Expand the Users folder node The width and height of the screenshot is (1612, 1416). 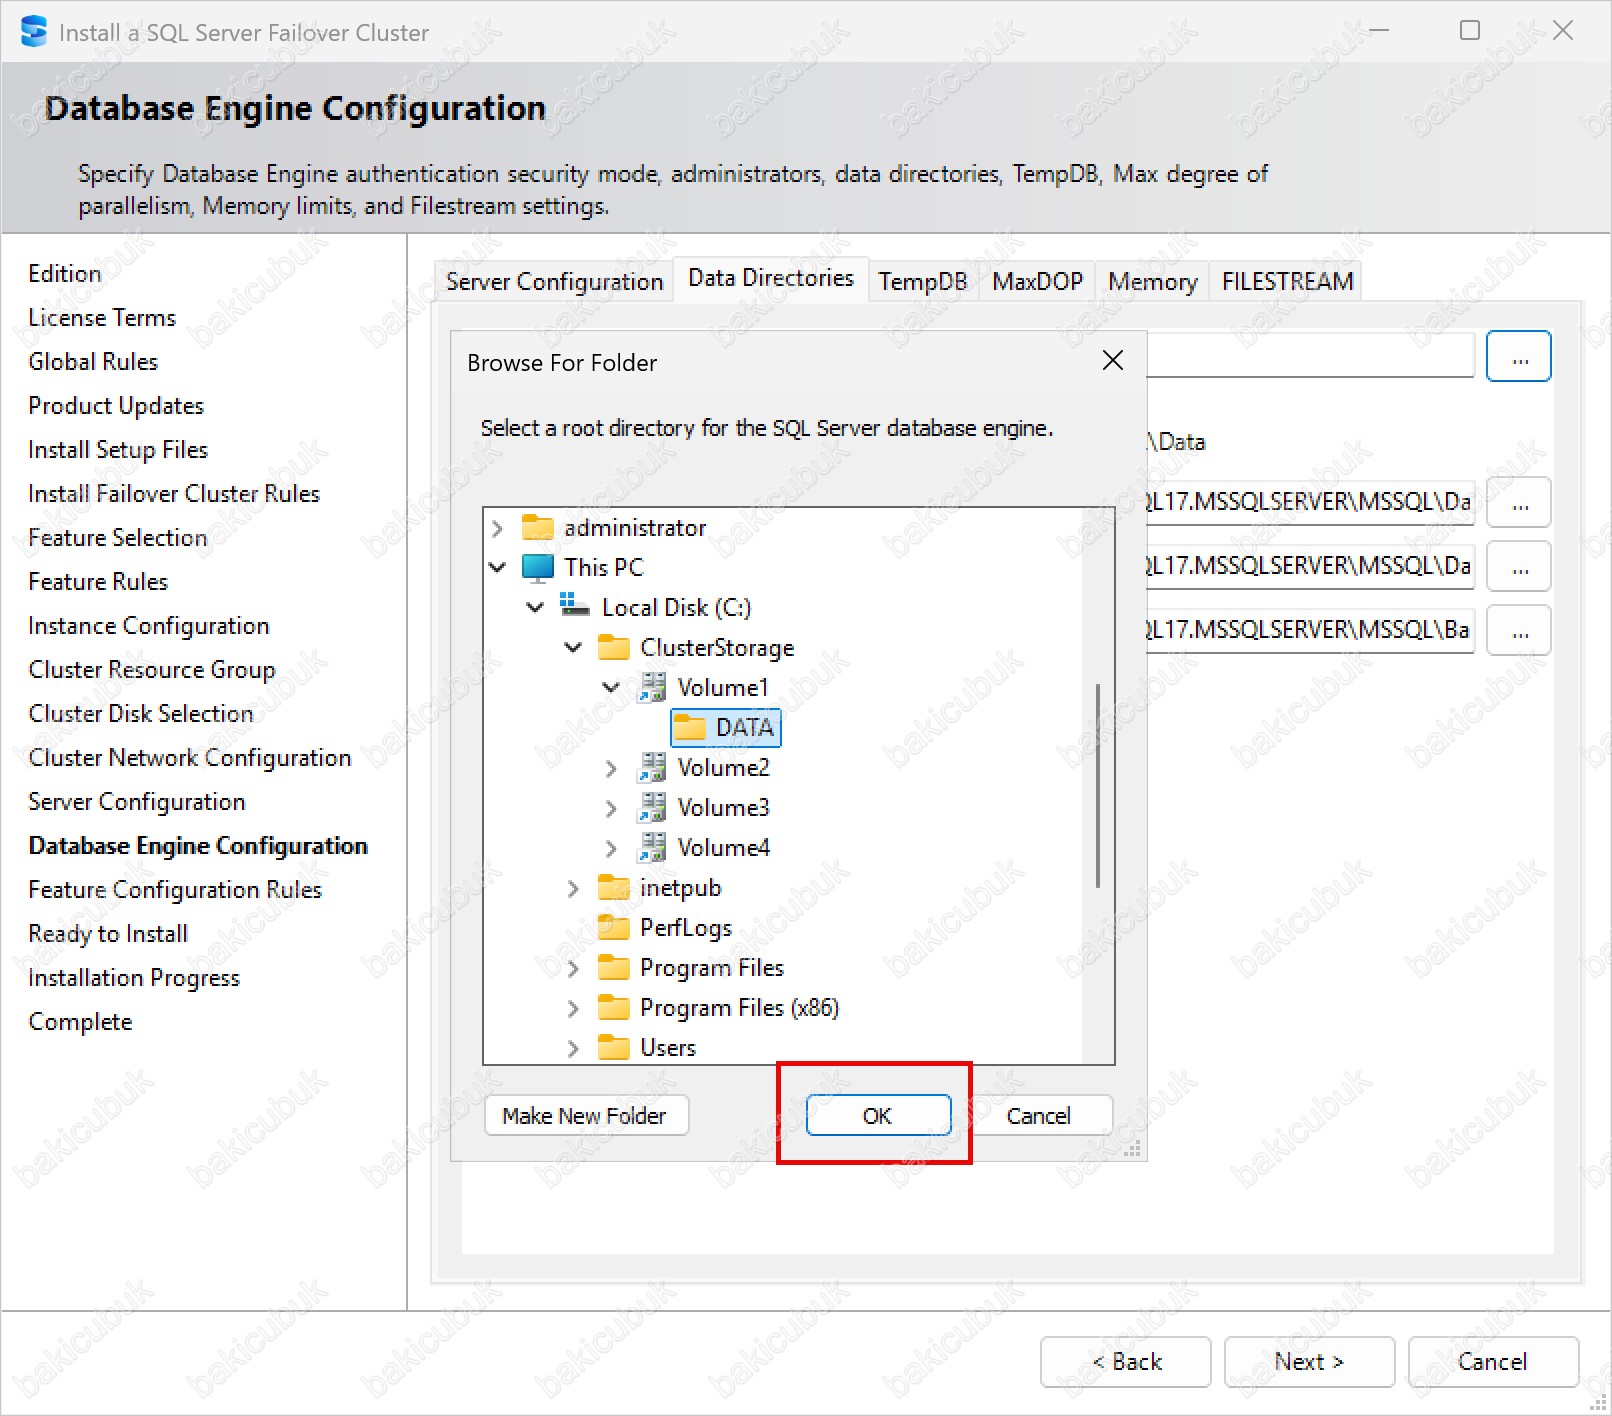(573, 1048)
